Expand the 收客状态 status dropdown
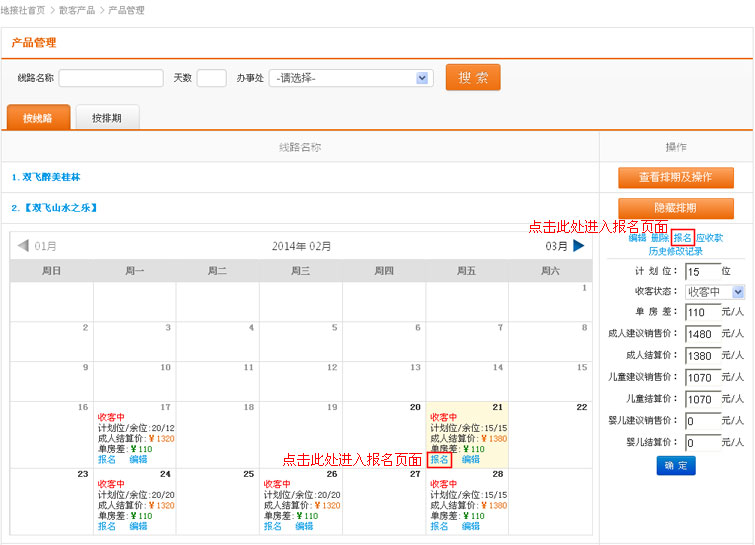The width and height of the screenshot is (755, 545). 737,292
